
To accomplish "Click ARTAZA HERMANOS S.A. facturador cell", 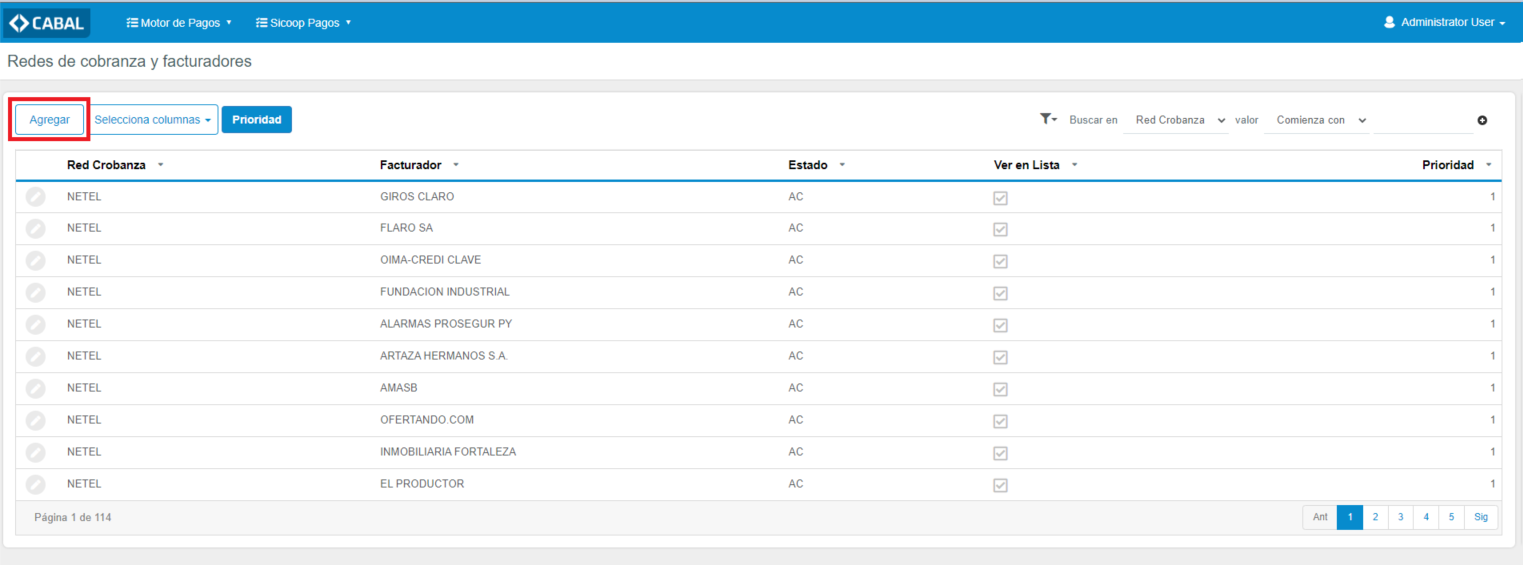I will [x=444, y=356].
